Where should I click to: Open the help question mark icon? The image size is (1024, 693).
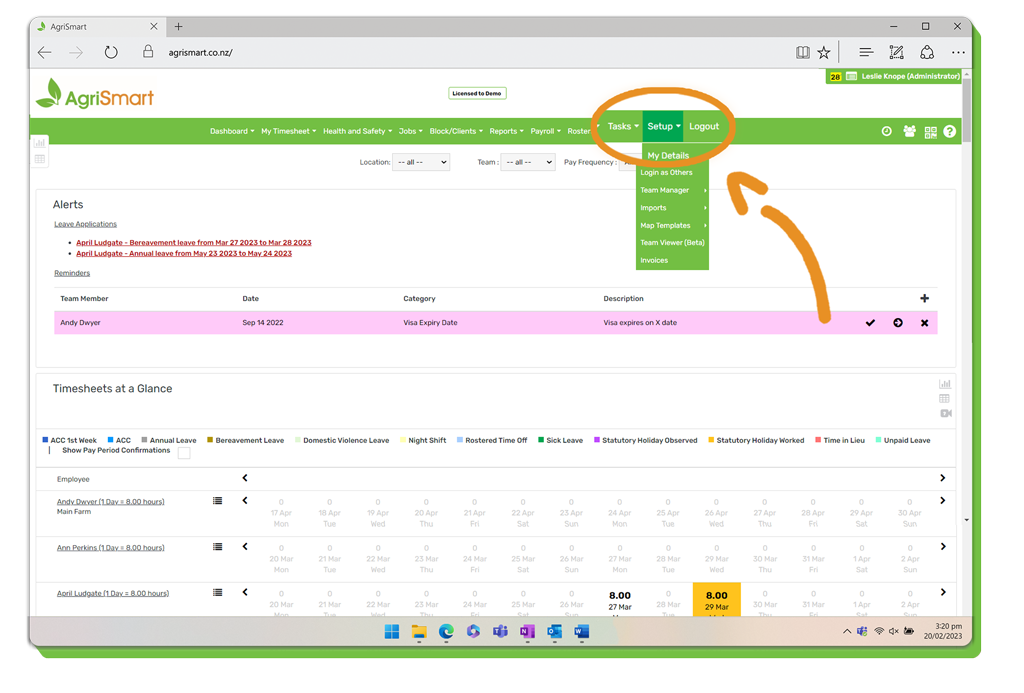point(950,132)
